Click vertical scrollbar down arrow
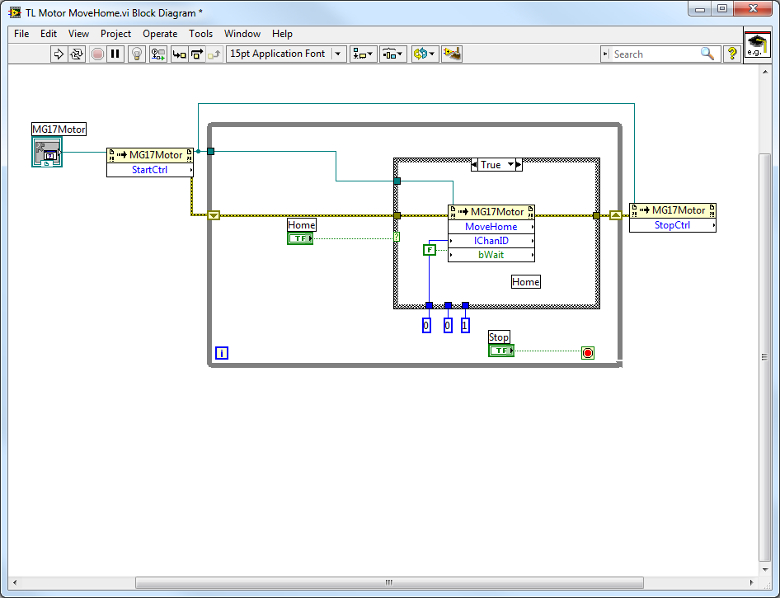780x598 pixels. click(765, 569)
